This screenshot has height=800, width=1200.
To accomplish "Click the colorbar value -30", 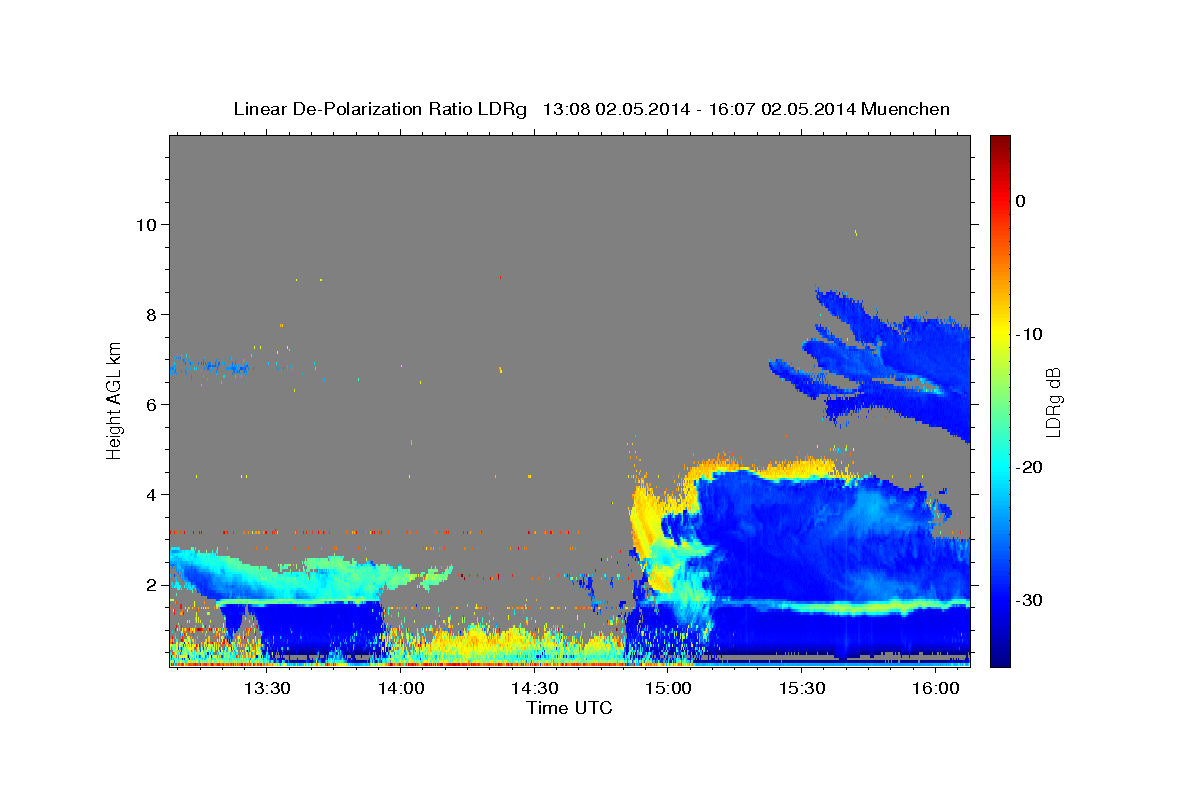I will coord(1028,600).
